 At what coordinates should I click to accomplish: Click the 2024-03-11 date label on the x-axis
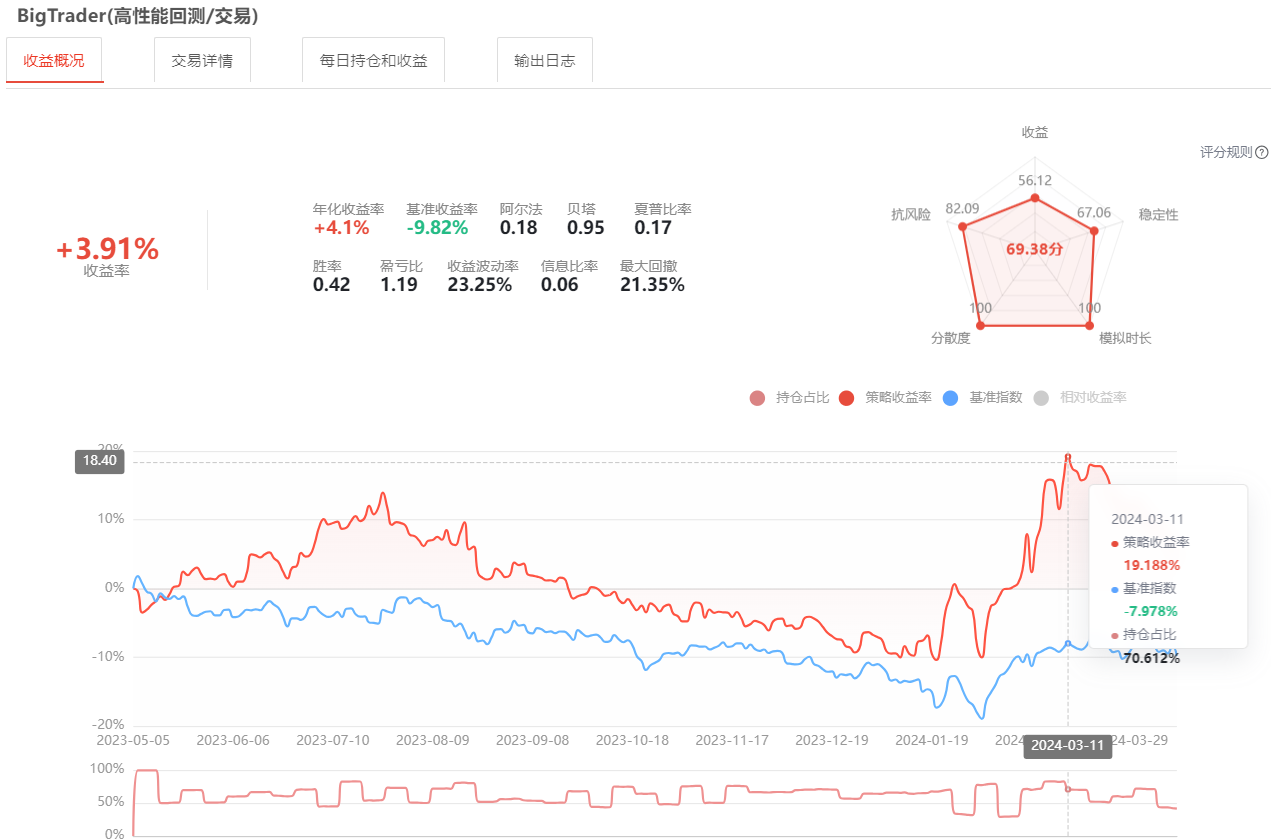[x=1067, y=745]
